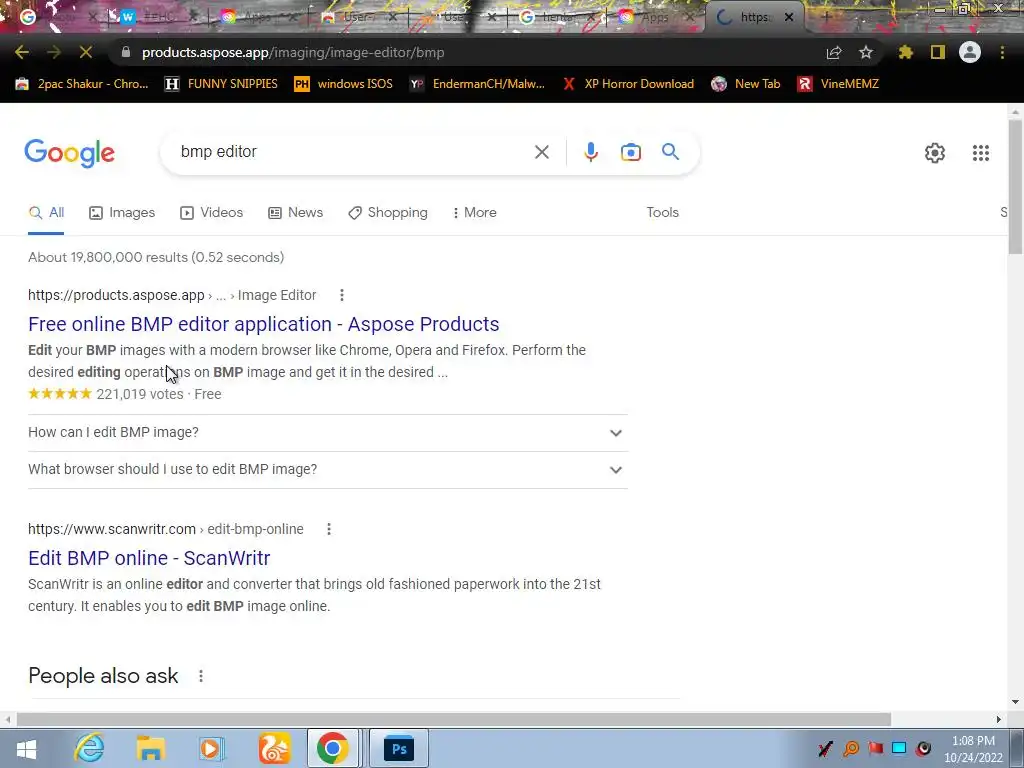Open the Google apps grid
The width and height of the screenshot is (1024, 768).
[x=981, y=153]
